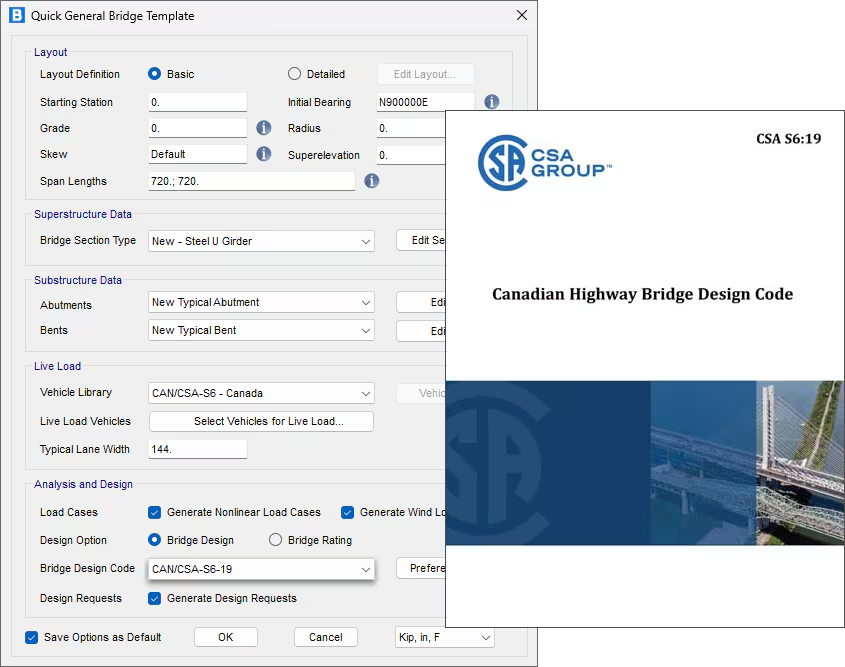Screen dimensions: 845x667
Task: Select the Basic layout definition option
Action: 155,74
